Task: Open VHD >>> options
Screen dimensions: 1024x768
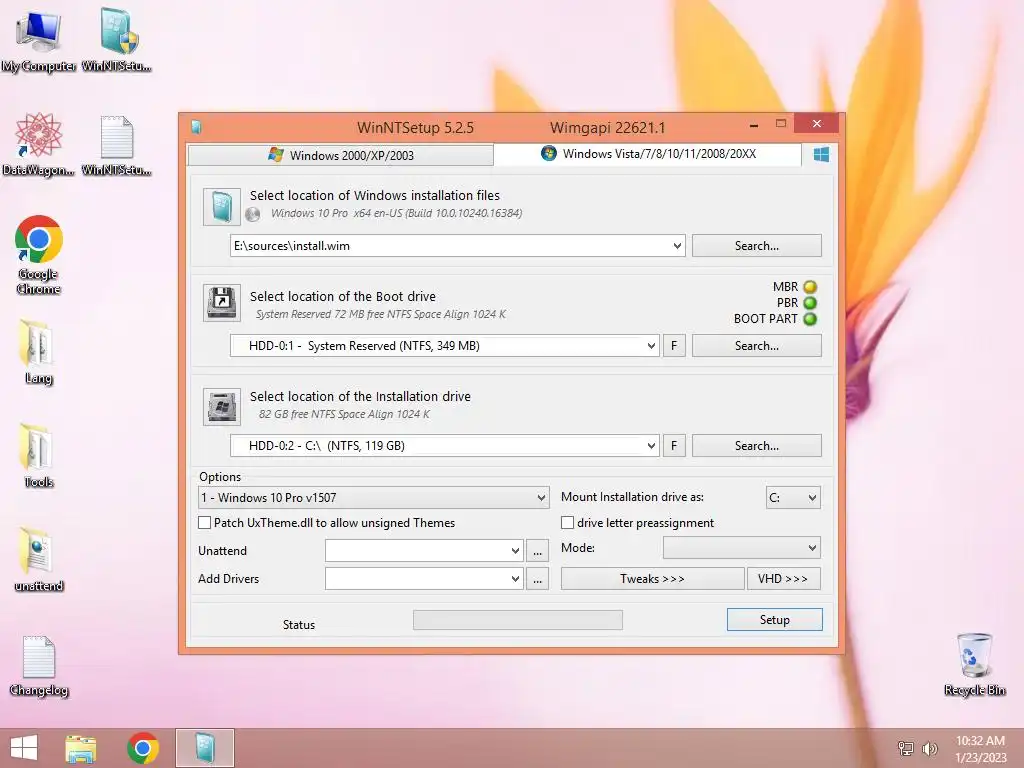Action: click(x=783, y=579)
